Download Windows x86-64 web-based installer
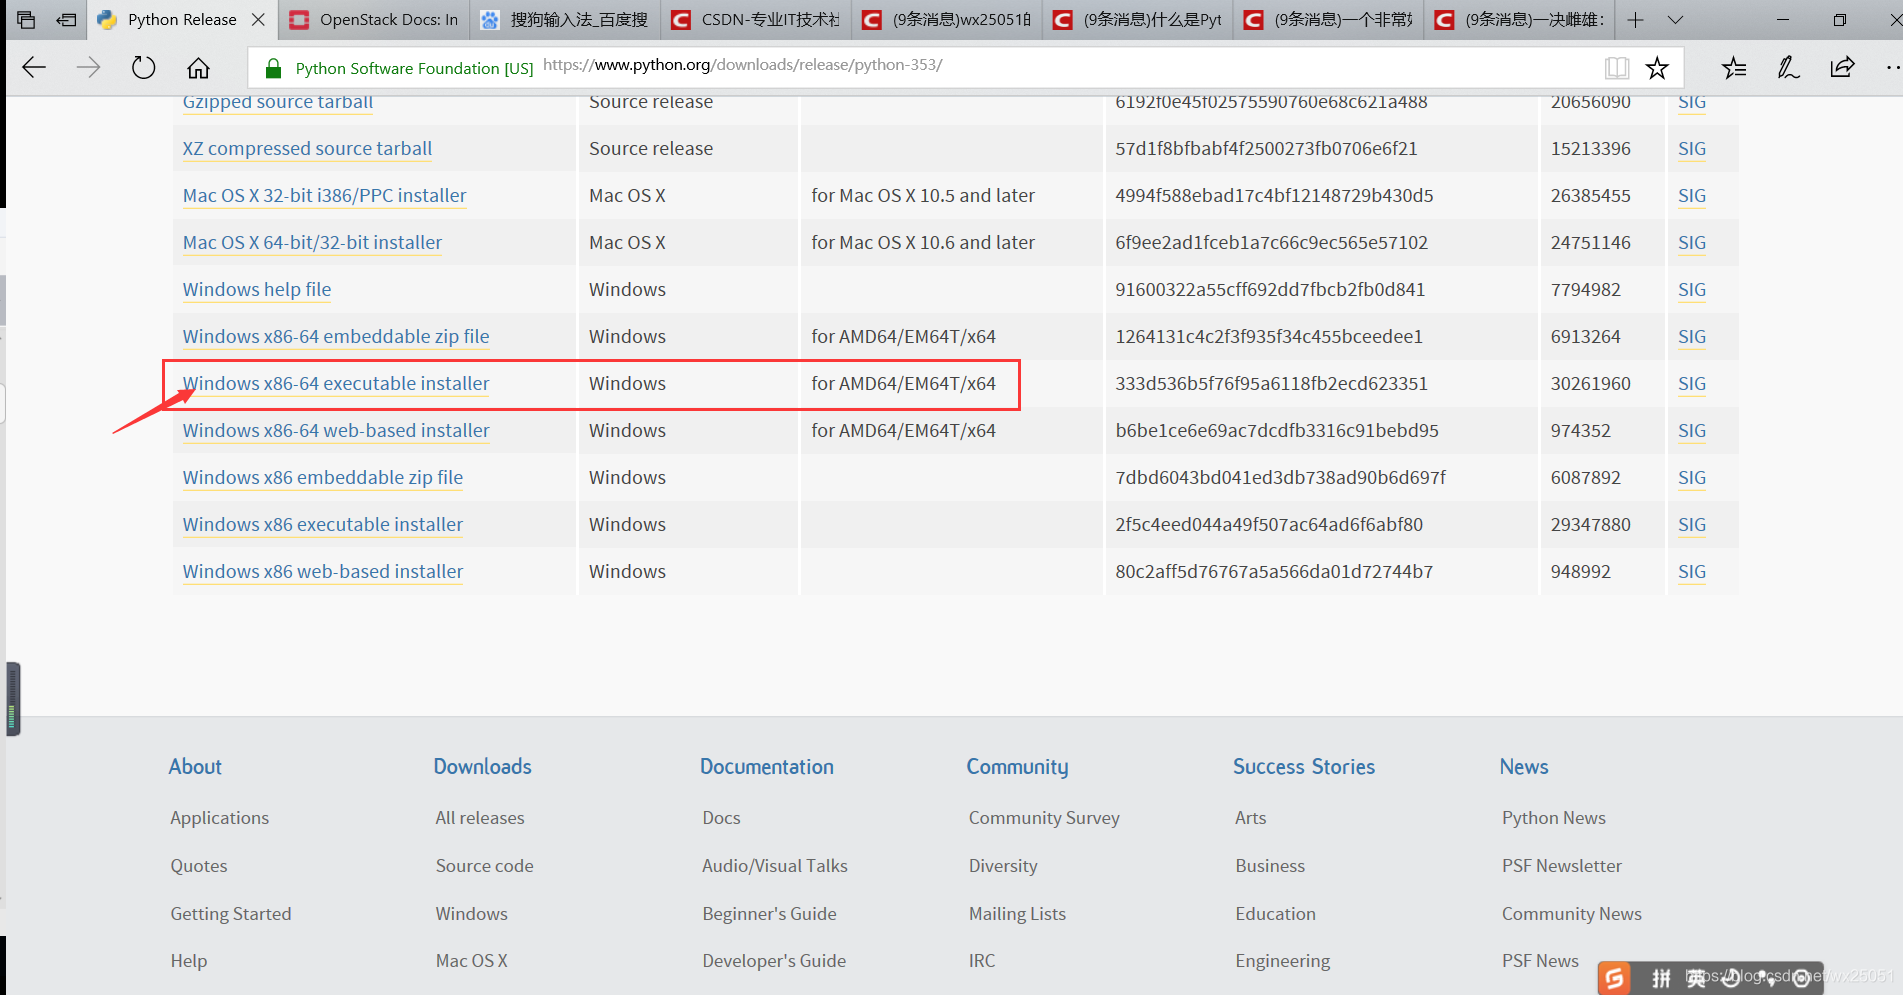The height and width of the screenshot is (995, 1903). [x=336, y=431]
